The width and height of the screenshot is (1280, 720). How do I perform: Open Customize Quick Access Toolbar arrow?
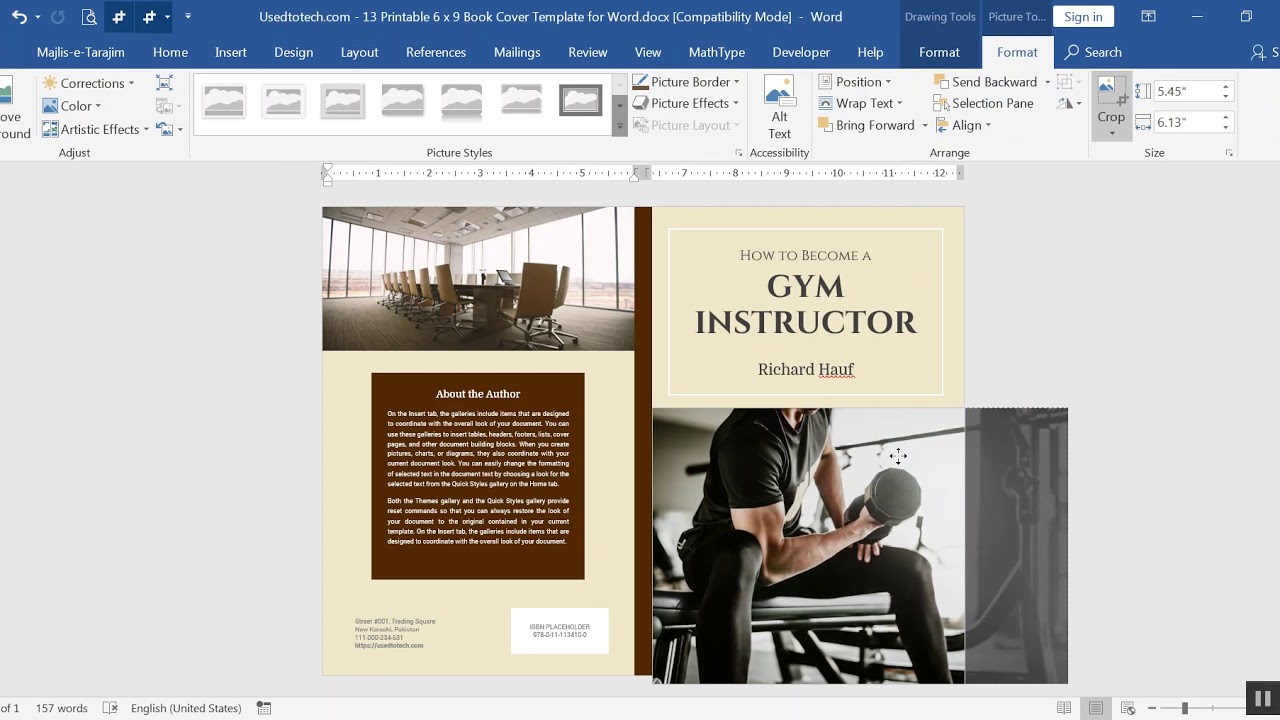click(x=188, y=17)
